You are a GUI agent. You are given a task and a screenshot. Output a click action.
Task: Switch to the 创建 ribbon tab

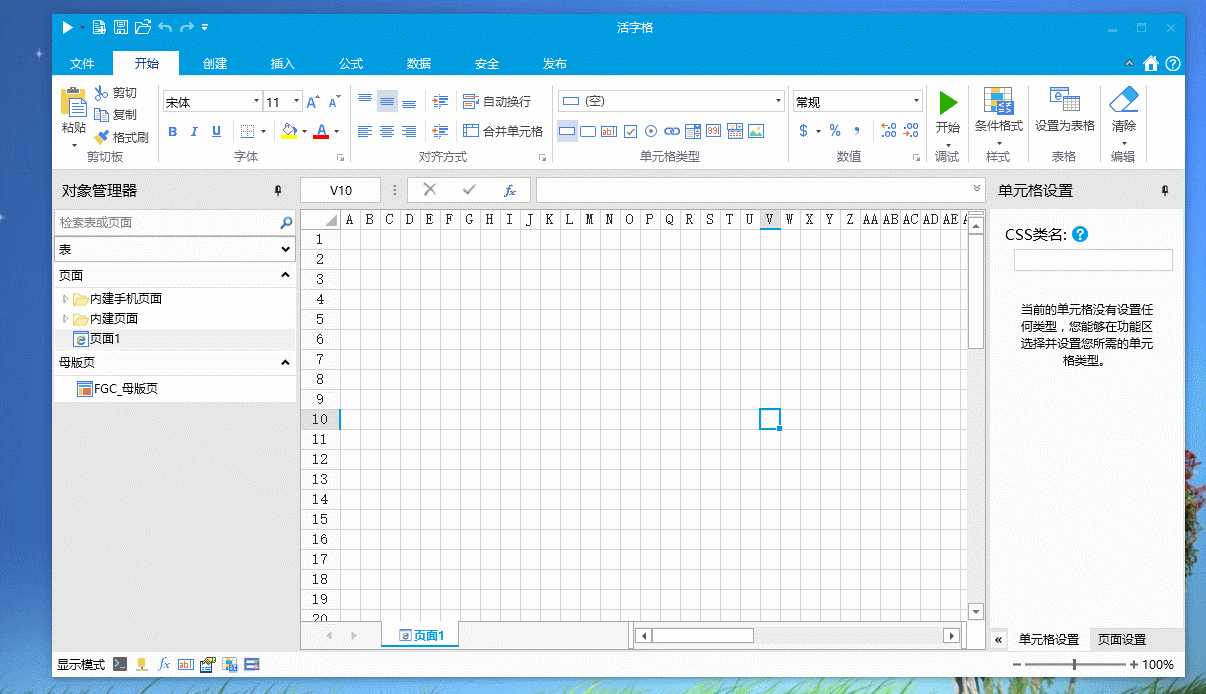215,63
